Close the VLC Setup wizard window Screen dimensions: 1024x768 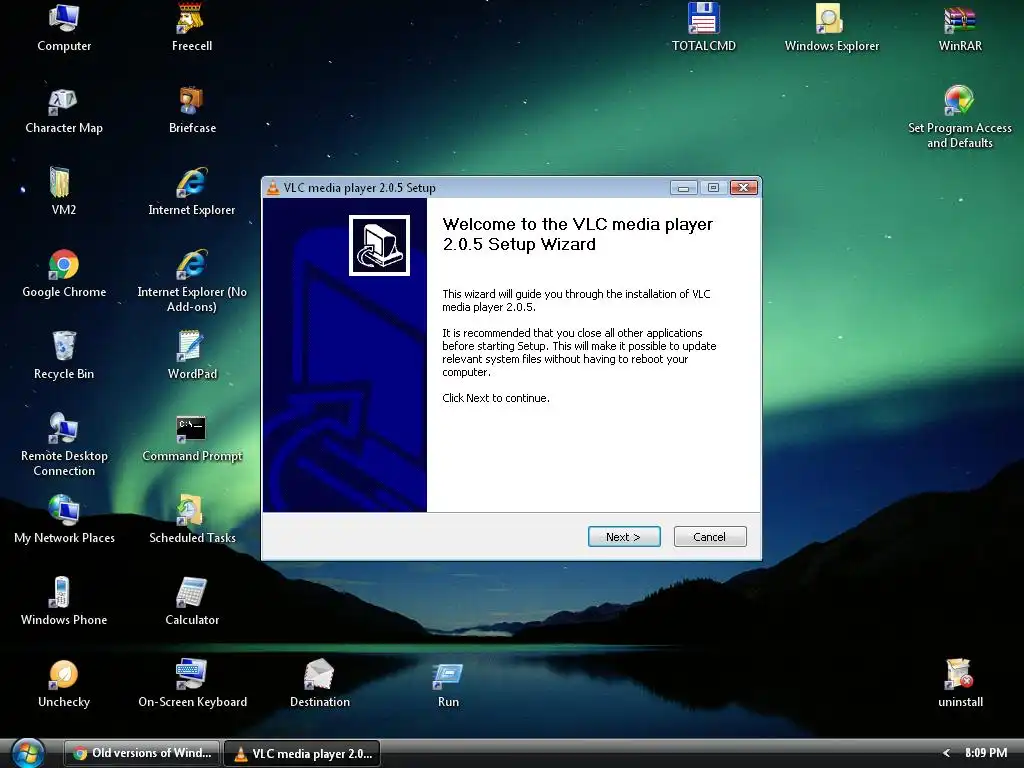click(x=744, y=188)
